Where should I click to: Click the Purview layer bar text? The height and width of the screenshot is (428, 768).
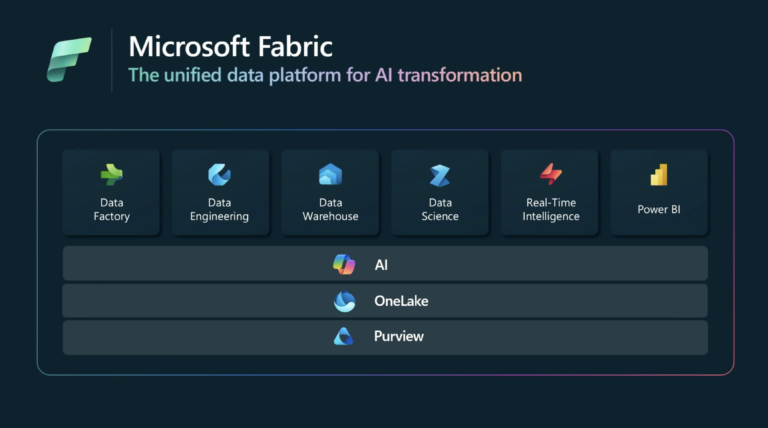(398, 337)
